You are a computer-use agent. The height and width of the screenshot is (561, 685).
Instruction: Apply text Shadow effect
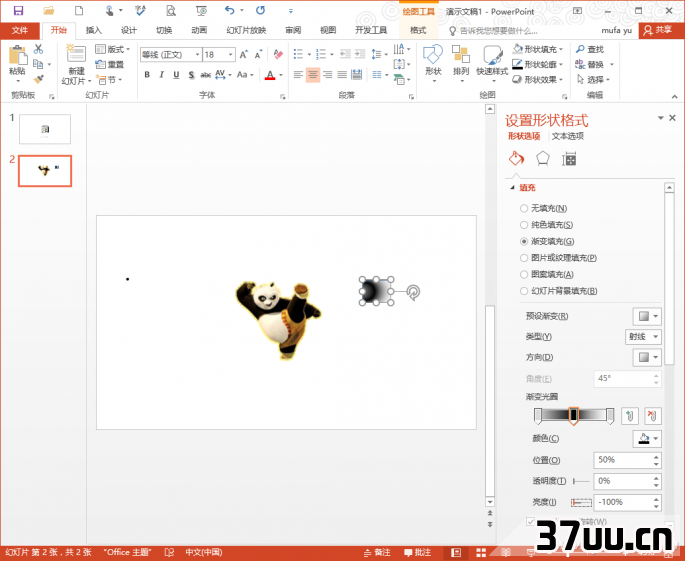[x=191, y=75]
